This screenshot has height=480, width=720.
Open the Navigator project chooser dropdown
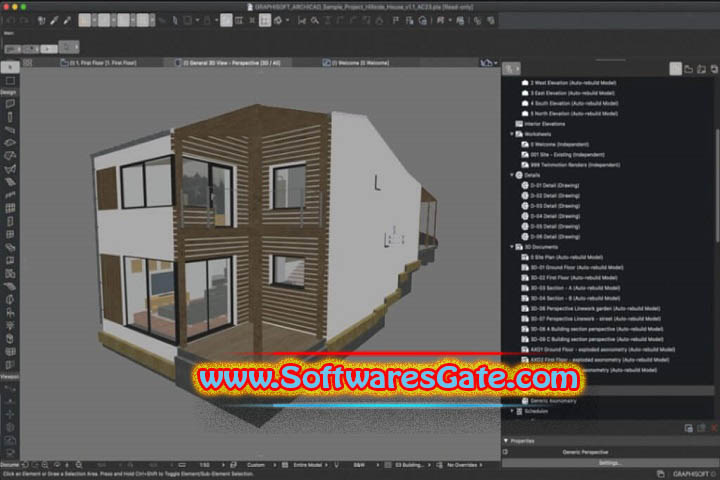click(511, 69)
